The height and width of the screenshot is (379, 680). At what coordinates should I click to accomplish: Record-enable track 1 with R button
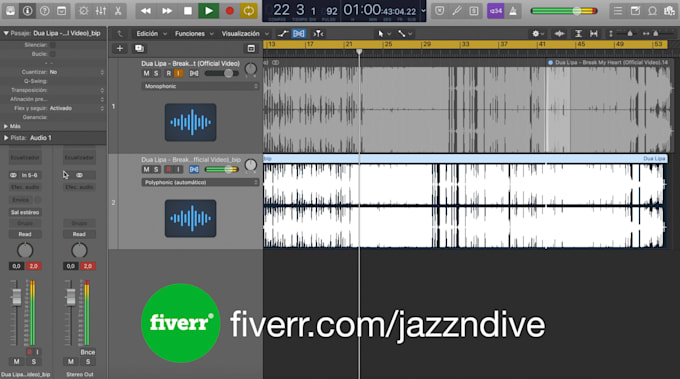tap(168, 73)
